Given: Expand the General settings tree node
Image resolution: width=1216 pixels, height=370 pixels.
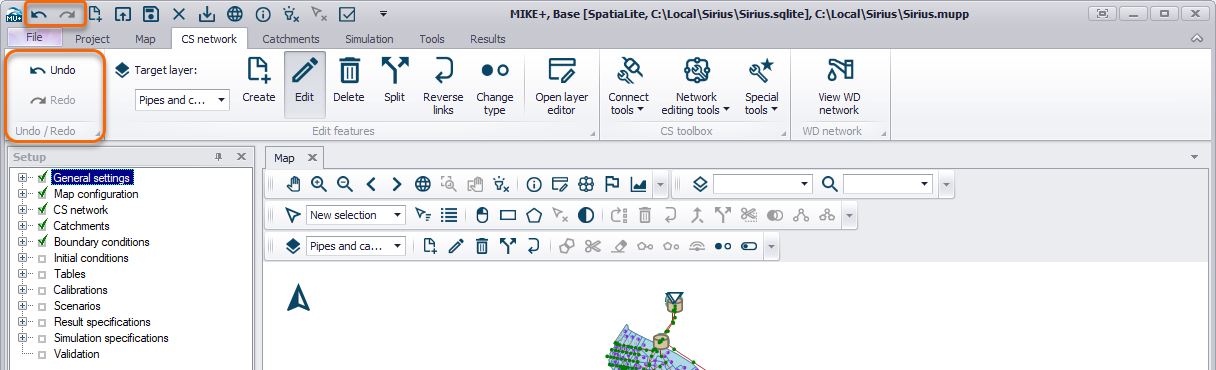Looking at the screenshot, I should click(x=22, y=178).
